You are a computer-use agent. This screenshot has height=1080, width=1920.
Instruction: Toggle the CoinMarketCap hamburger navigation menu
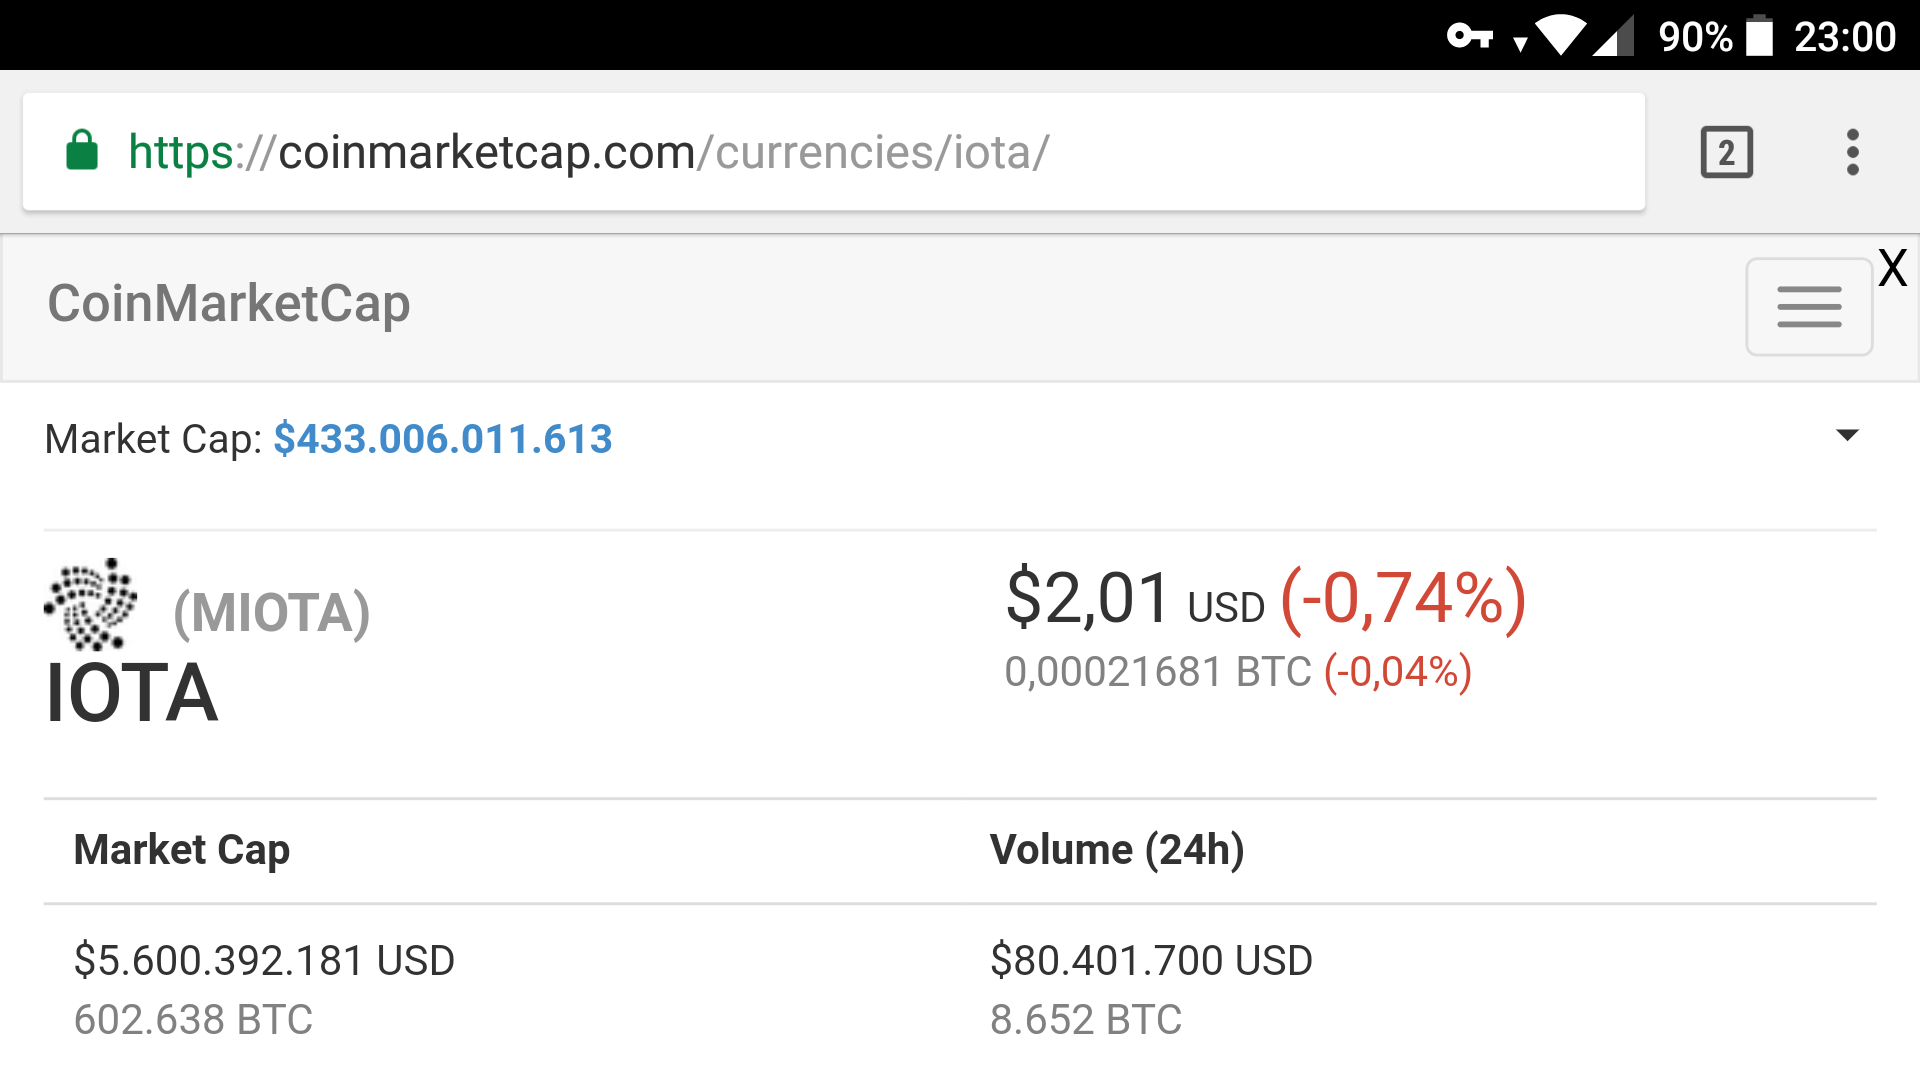coord(1808,306)
